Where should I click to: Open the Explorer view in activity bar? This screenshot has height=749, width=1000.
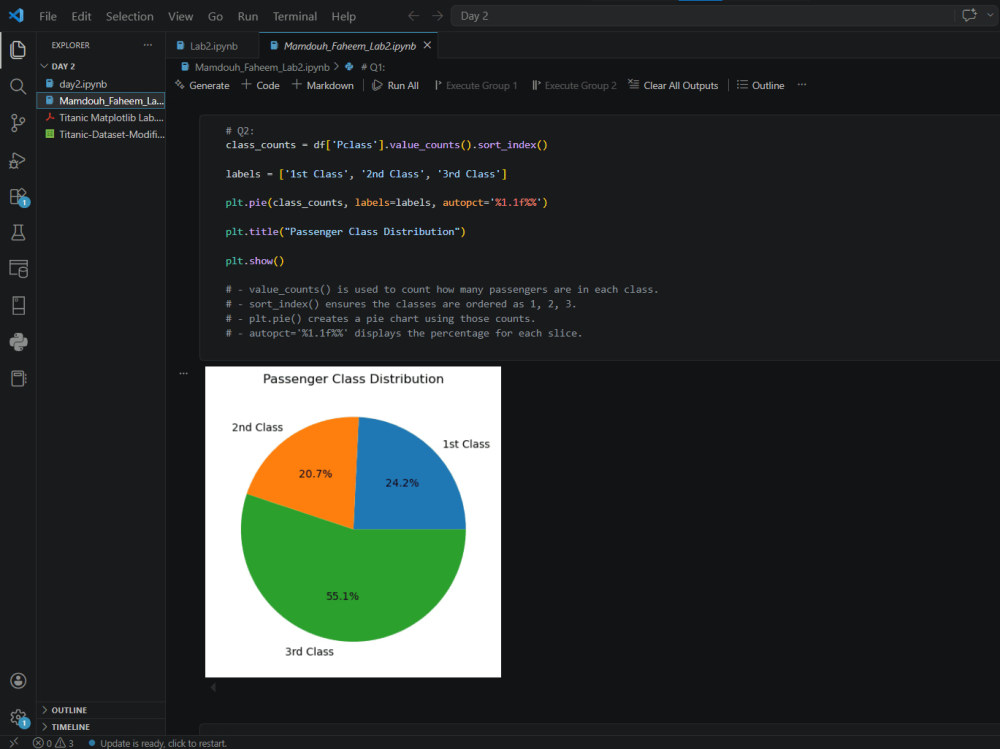(x=18, y=50)
